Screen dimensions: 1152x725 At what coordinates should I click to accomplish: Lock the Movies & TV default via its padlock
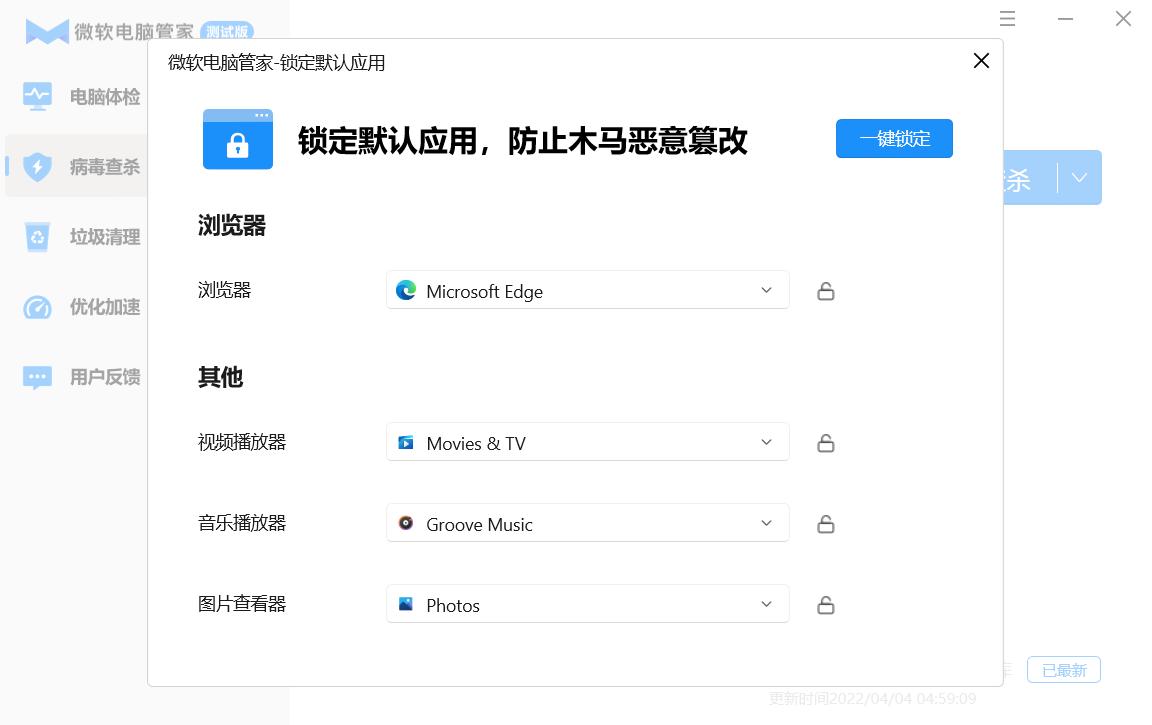[825, 442]
